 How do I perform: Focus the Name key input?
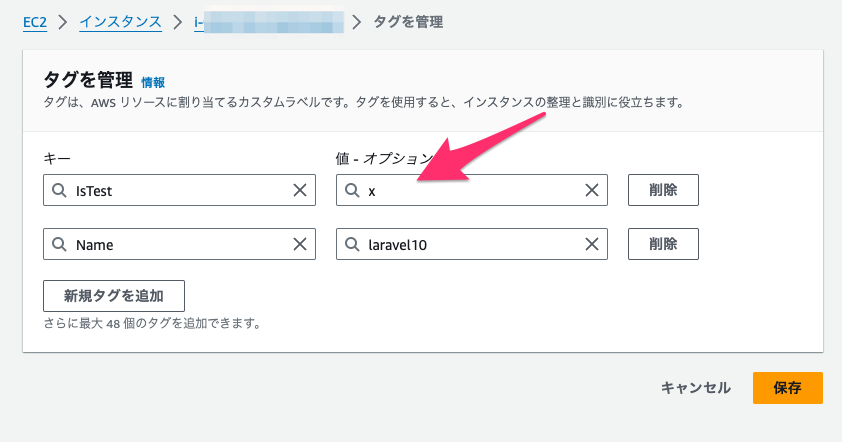179,244
